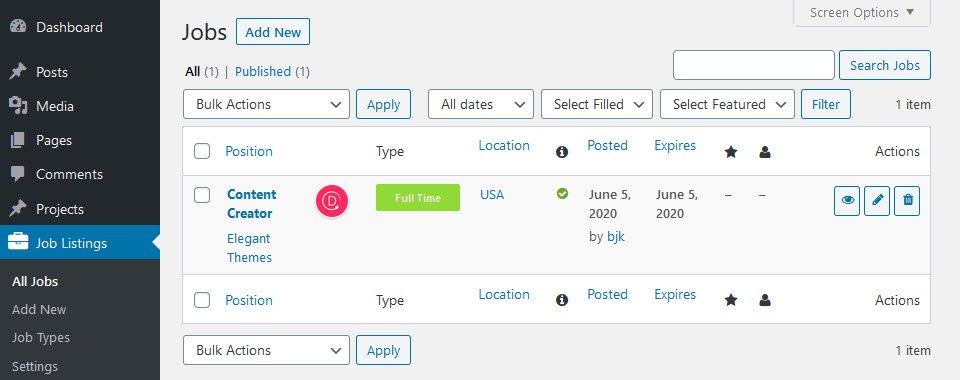Click inside the job search input field

(x=754, y=65)
